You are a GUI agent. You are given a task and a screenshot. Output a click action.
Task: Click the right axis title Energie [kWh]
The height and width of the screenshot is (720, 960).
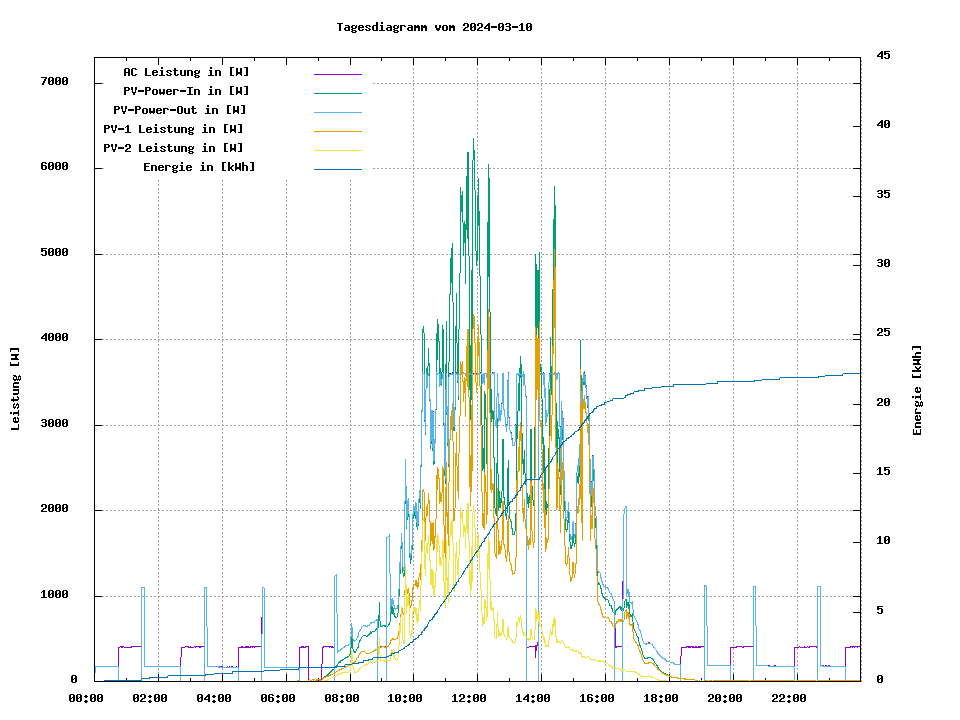917,390
